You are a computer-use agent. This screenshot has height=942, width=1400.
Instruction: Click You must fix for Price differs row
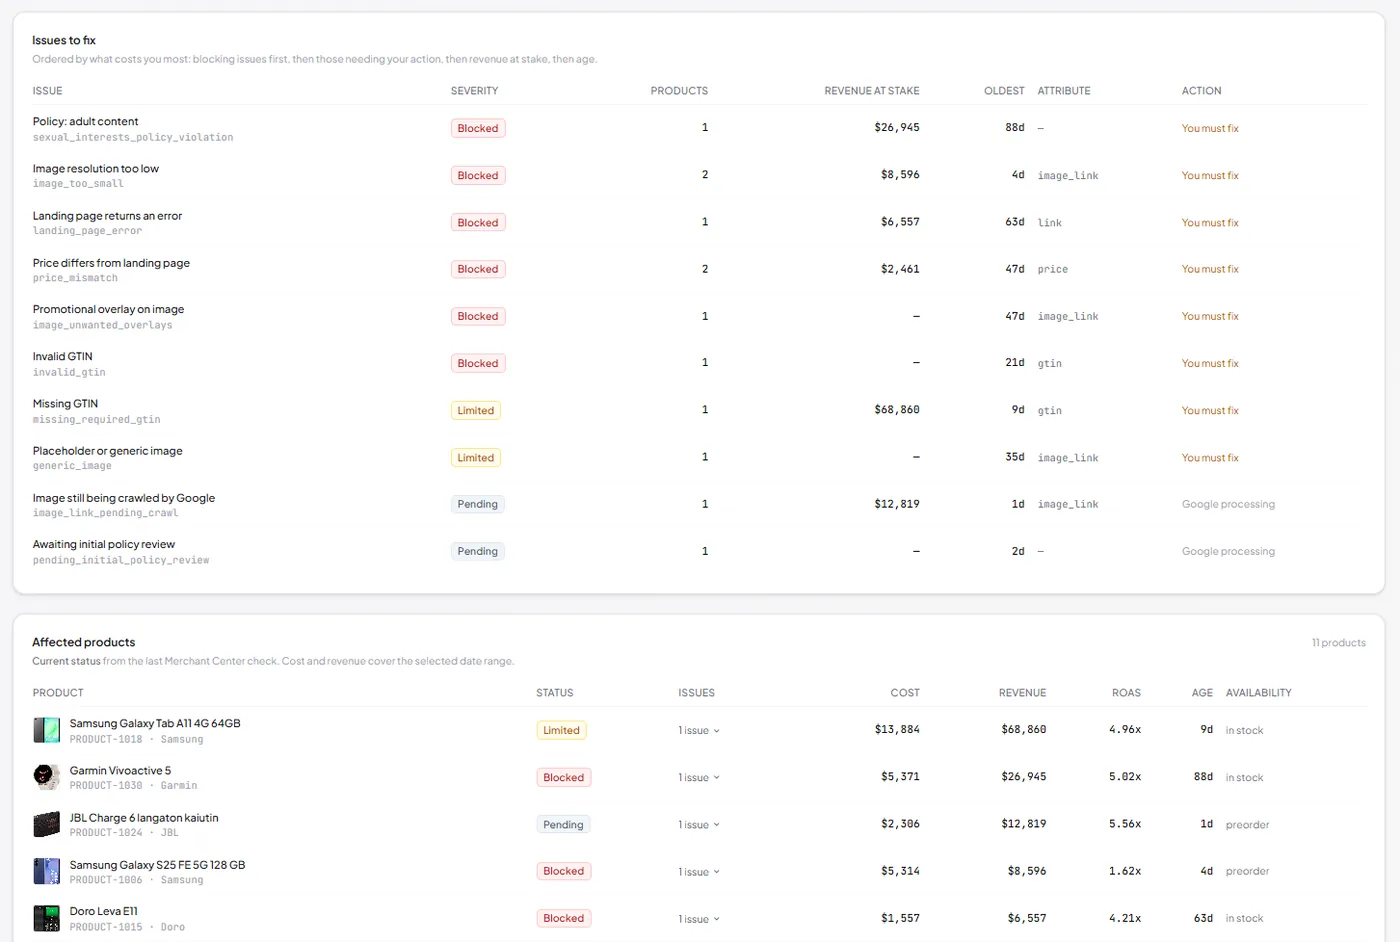[1210, 269]
